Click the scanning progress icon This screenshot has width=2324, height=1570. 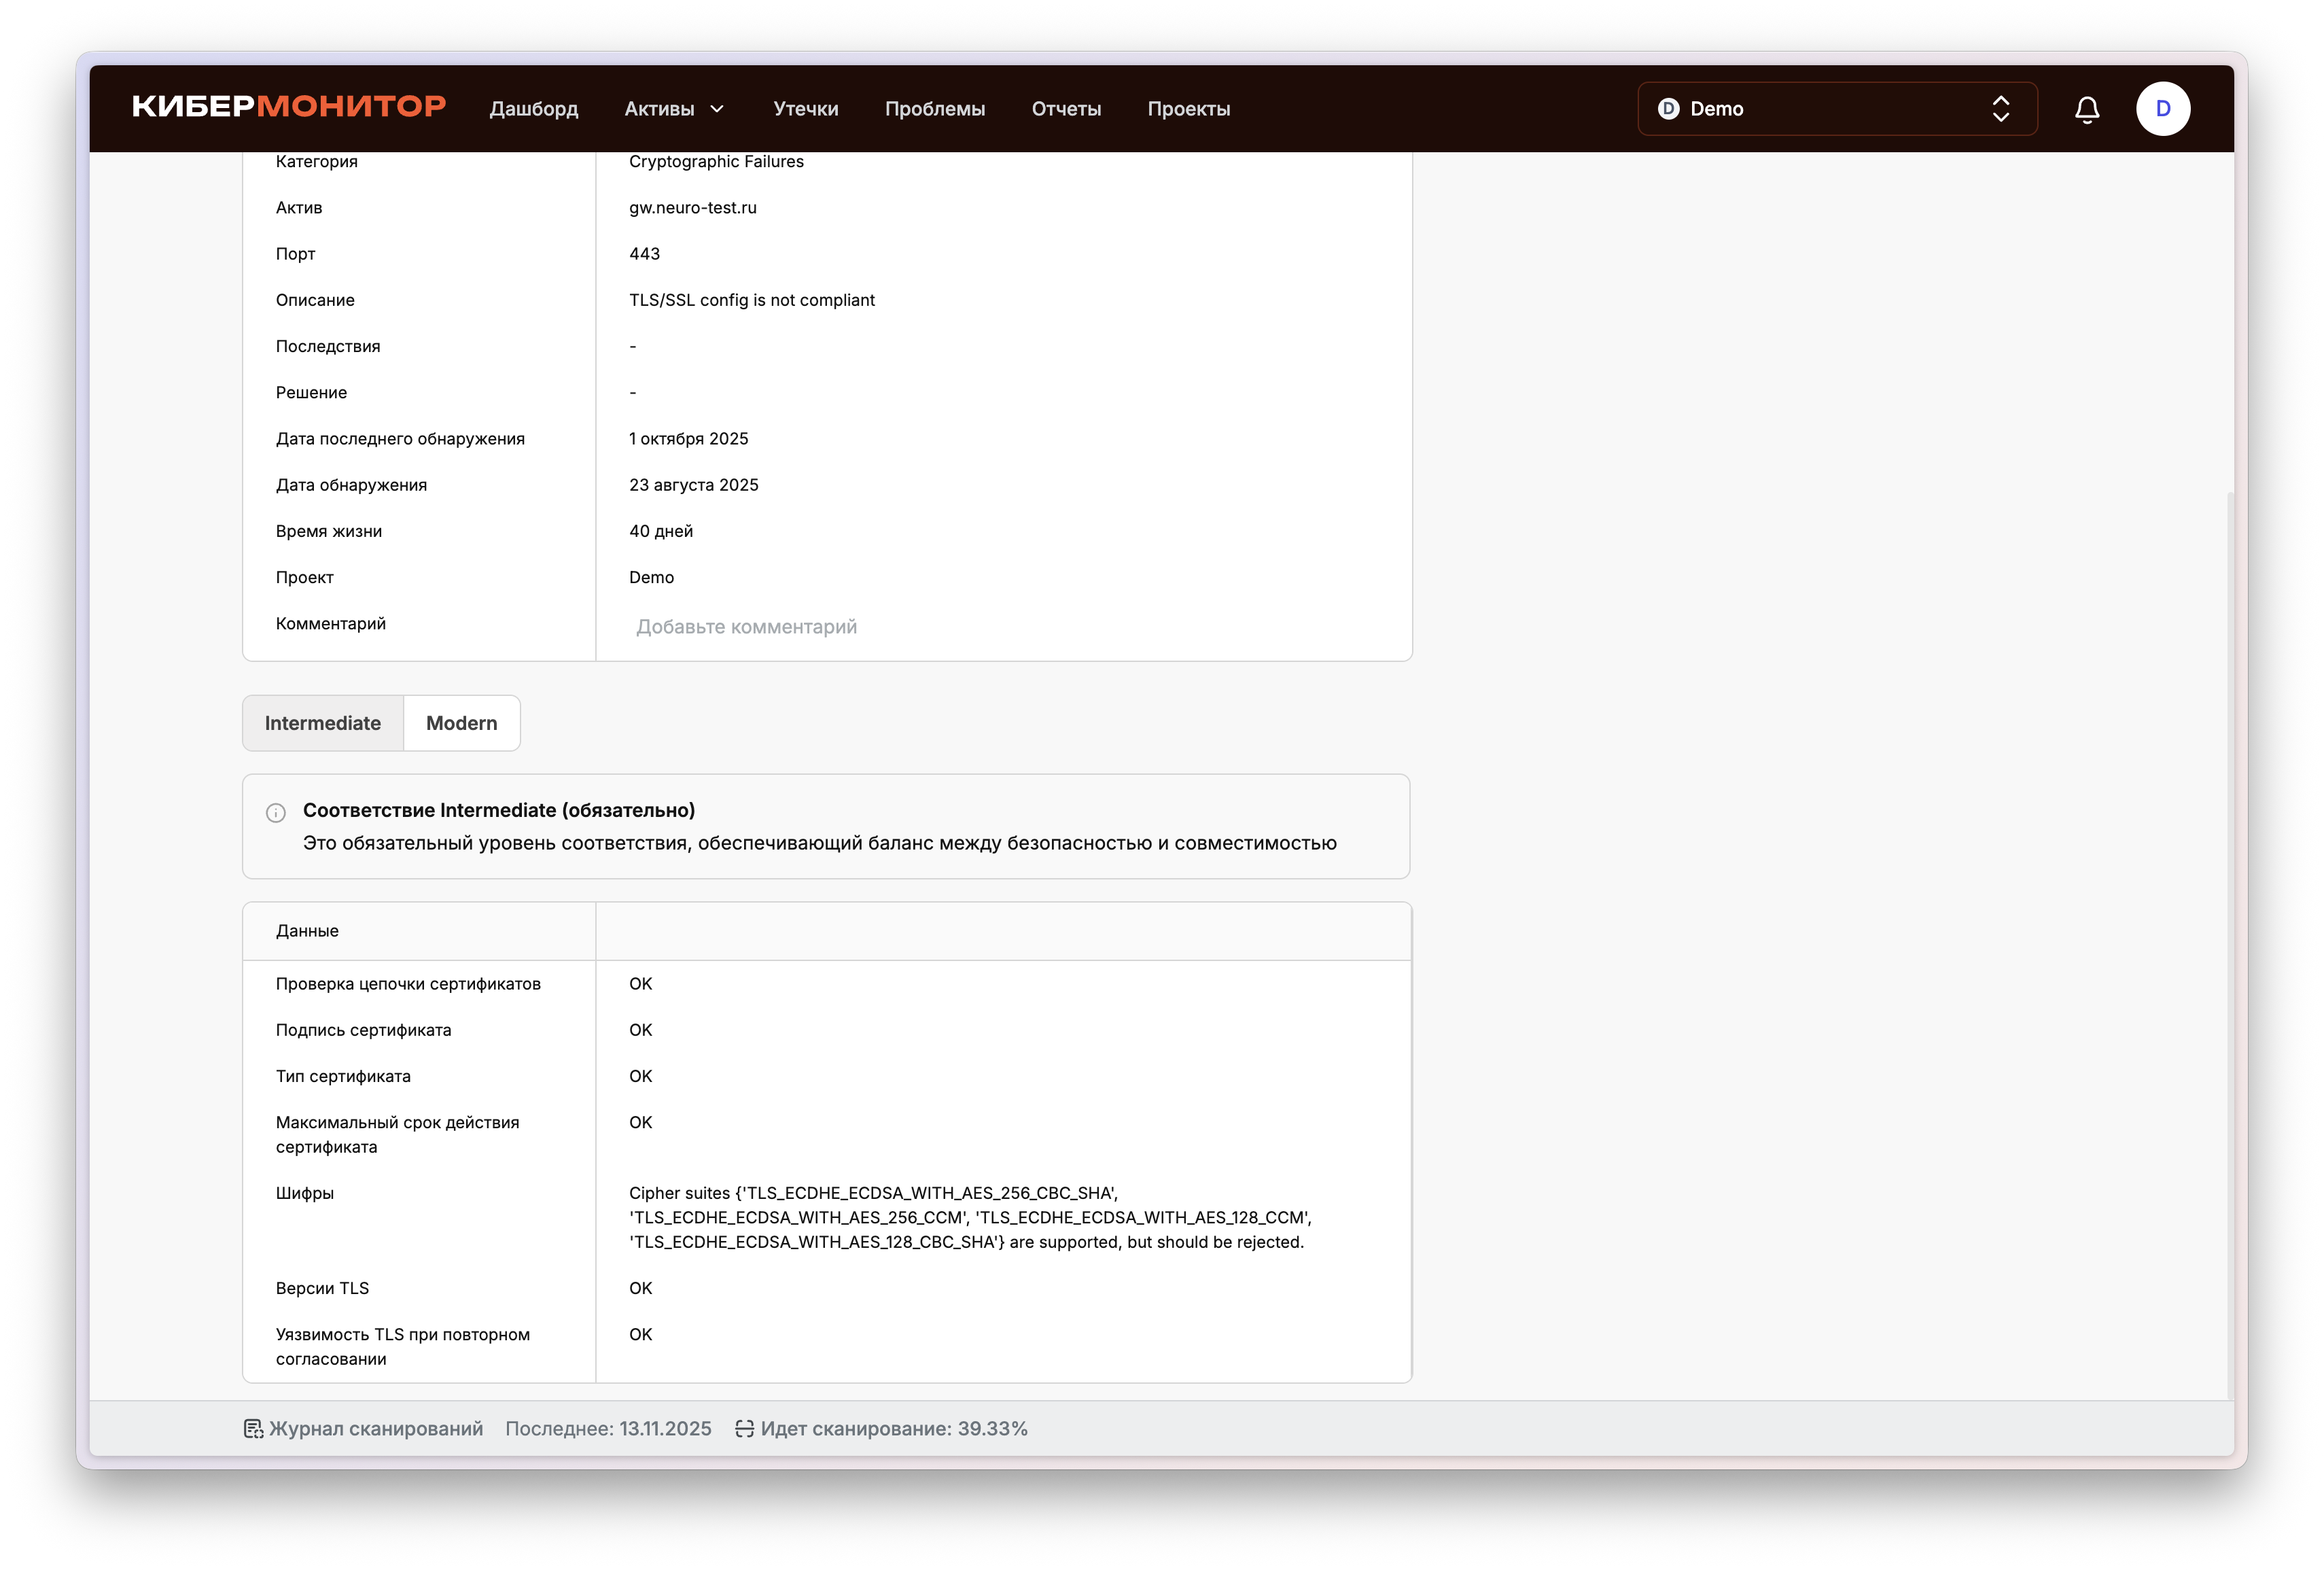[x=744, y=1428]
